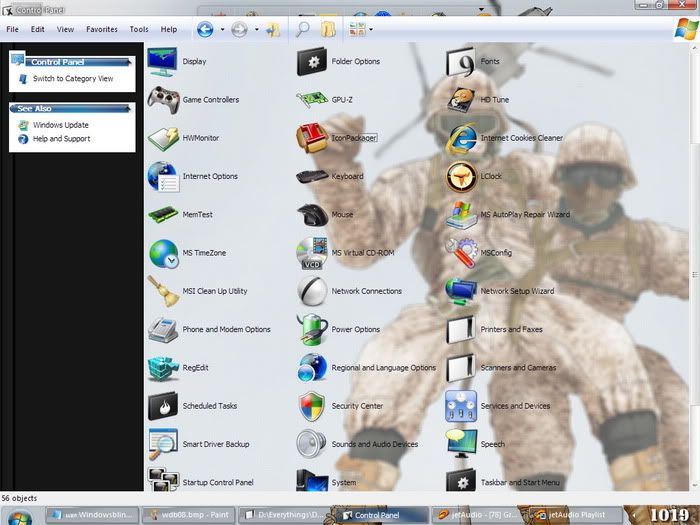
Task: Open the LClock icon
Action: [x=461, y=176]
